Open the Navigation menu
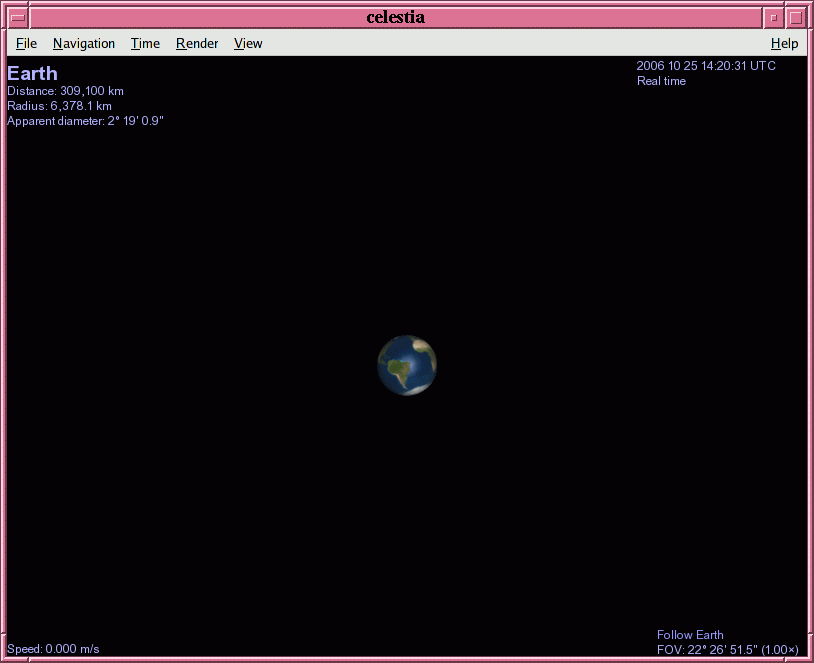Screen dimensions: 814x663 pyautogui.click(x=84, y=43)
